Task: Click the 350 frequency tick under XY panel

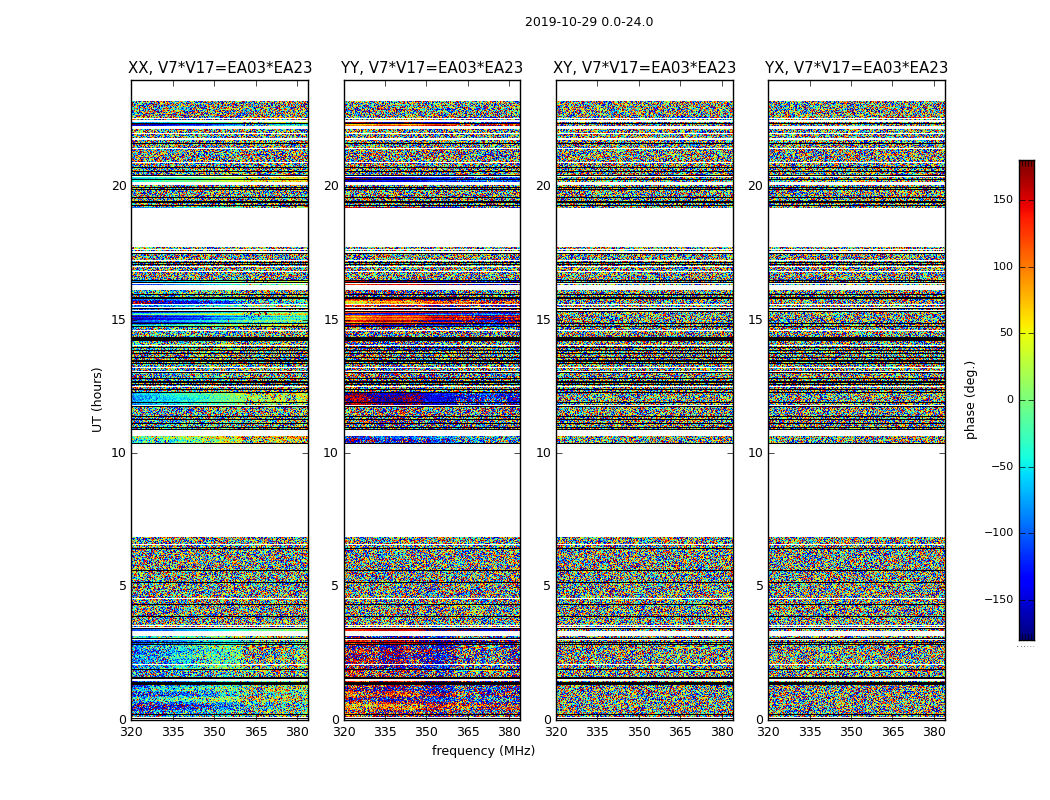Action: 639,732
